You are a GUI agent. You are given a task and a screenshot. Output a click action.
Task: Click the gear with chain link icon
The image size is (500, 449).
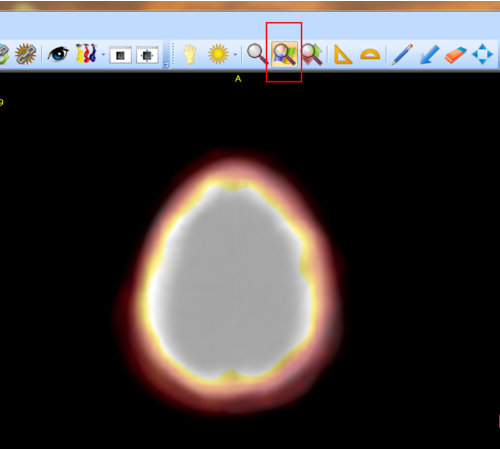(x=26, y=54)
